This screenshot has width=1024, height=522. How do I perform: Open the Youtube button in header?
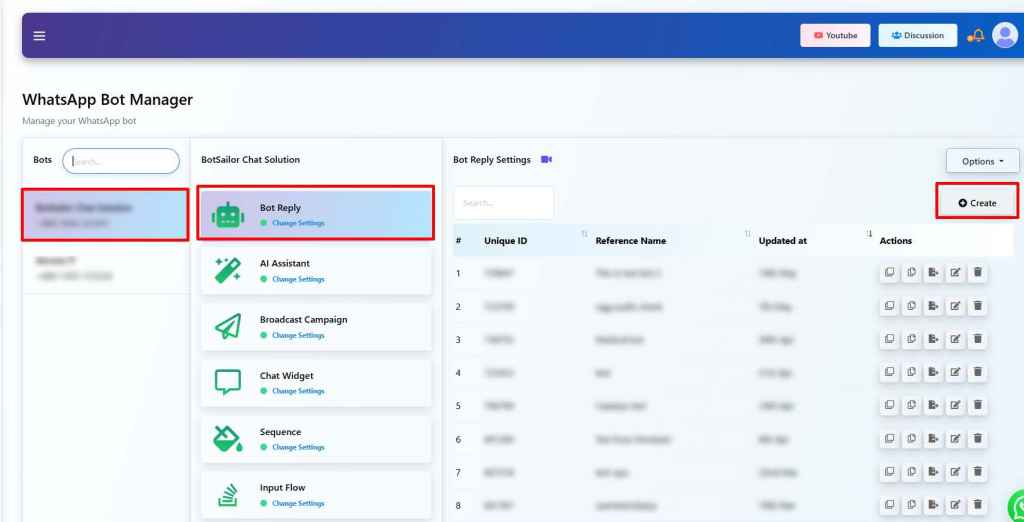click(835, 36)
